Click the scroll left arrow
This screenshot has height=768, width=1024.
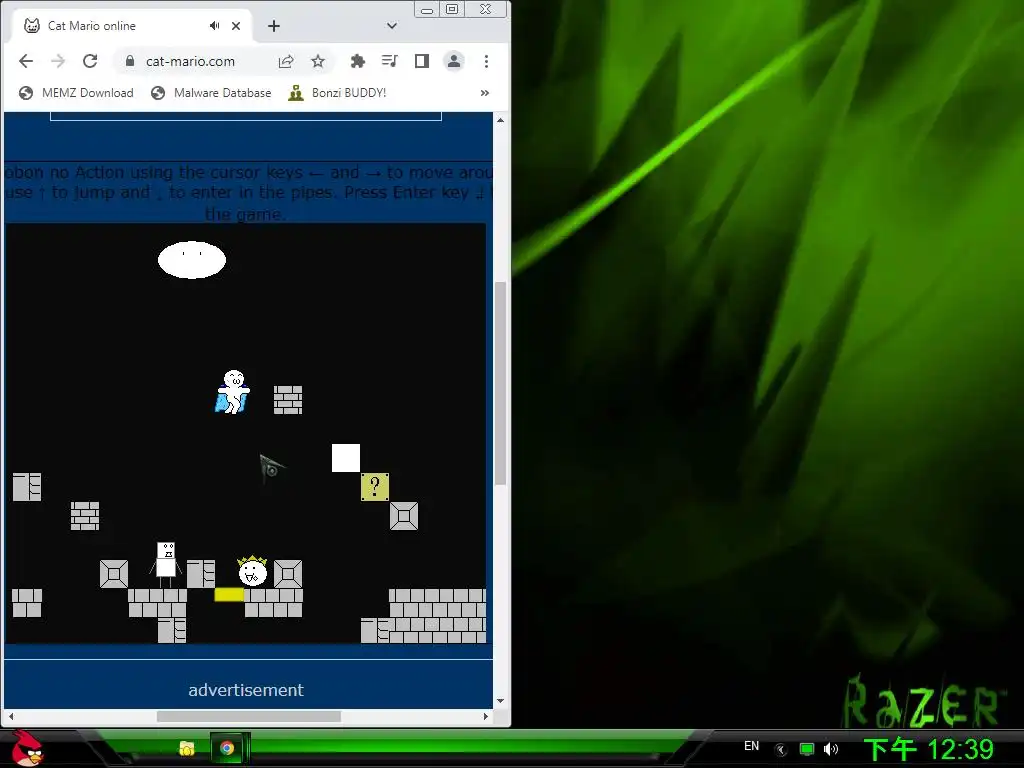10,716
